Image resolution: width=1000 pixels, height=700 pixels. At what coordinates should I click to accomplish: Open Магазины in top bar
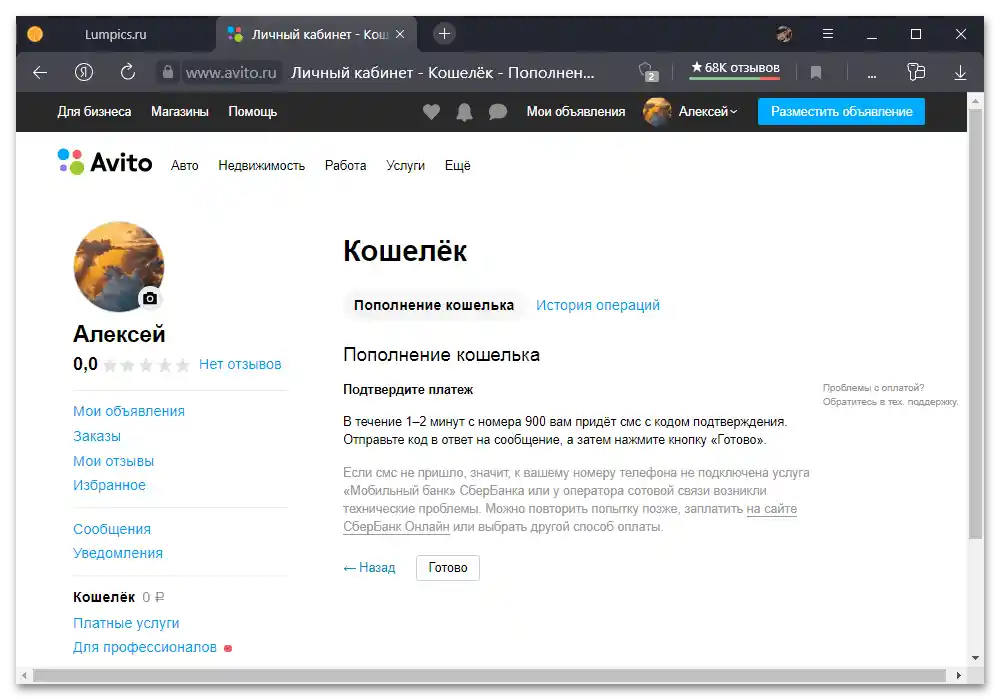pyautogui.click(x=180, y=112)
